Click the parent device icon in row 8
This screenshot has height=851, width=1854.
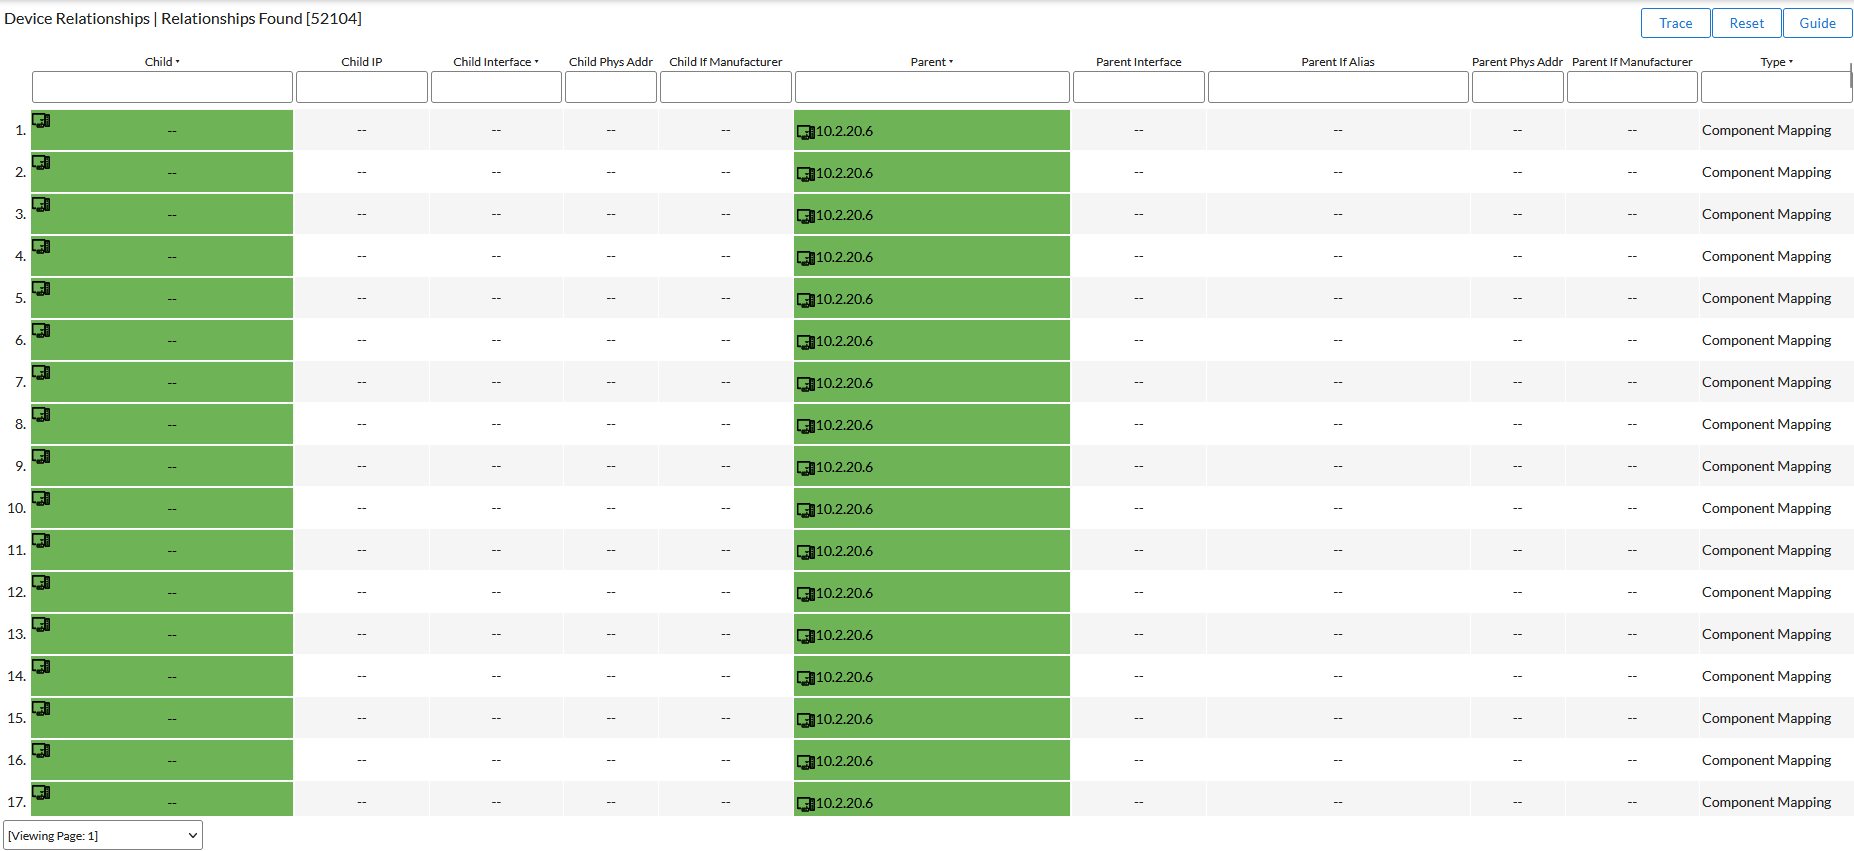[x=805, y=426]
